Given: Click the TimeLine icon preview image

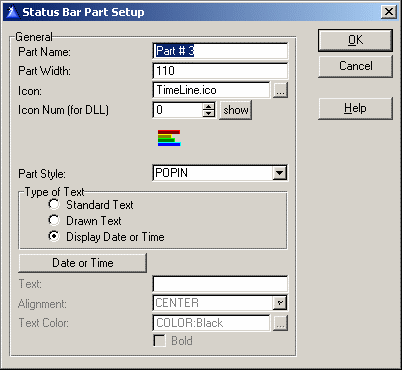Looking at the screenshot, I should click(169, 138).
